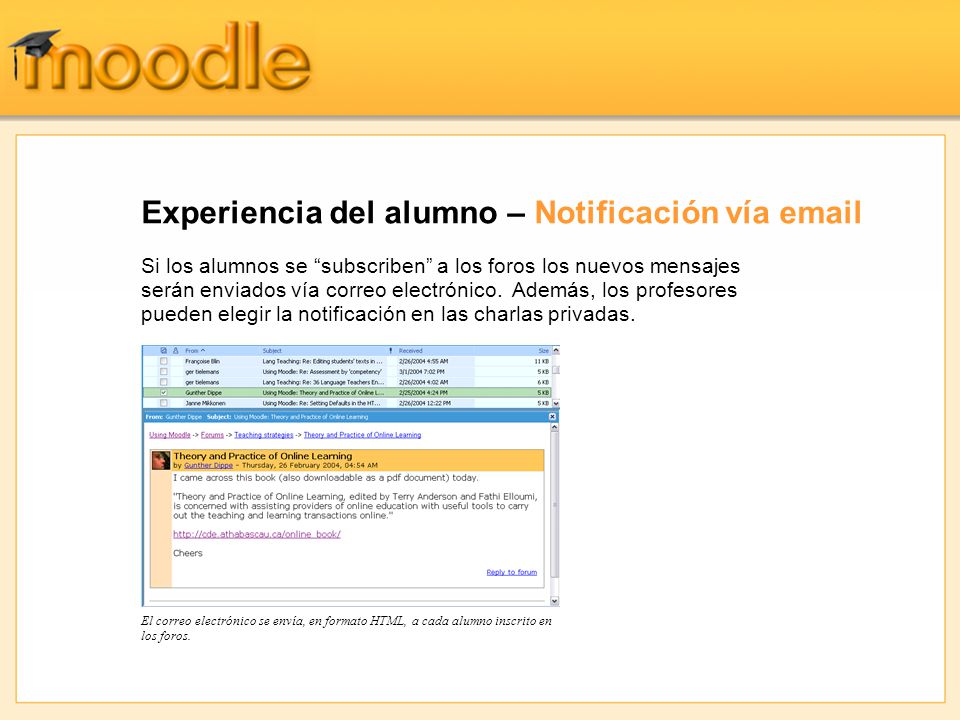The width and height of the screenshot is (960, 720).
Task: Open 'Theory and Practice of Online Learning' breadcrumb link
Action: coord(362,435)
